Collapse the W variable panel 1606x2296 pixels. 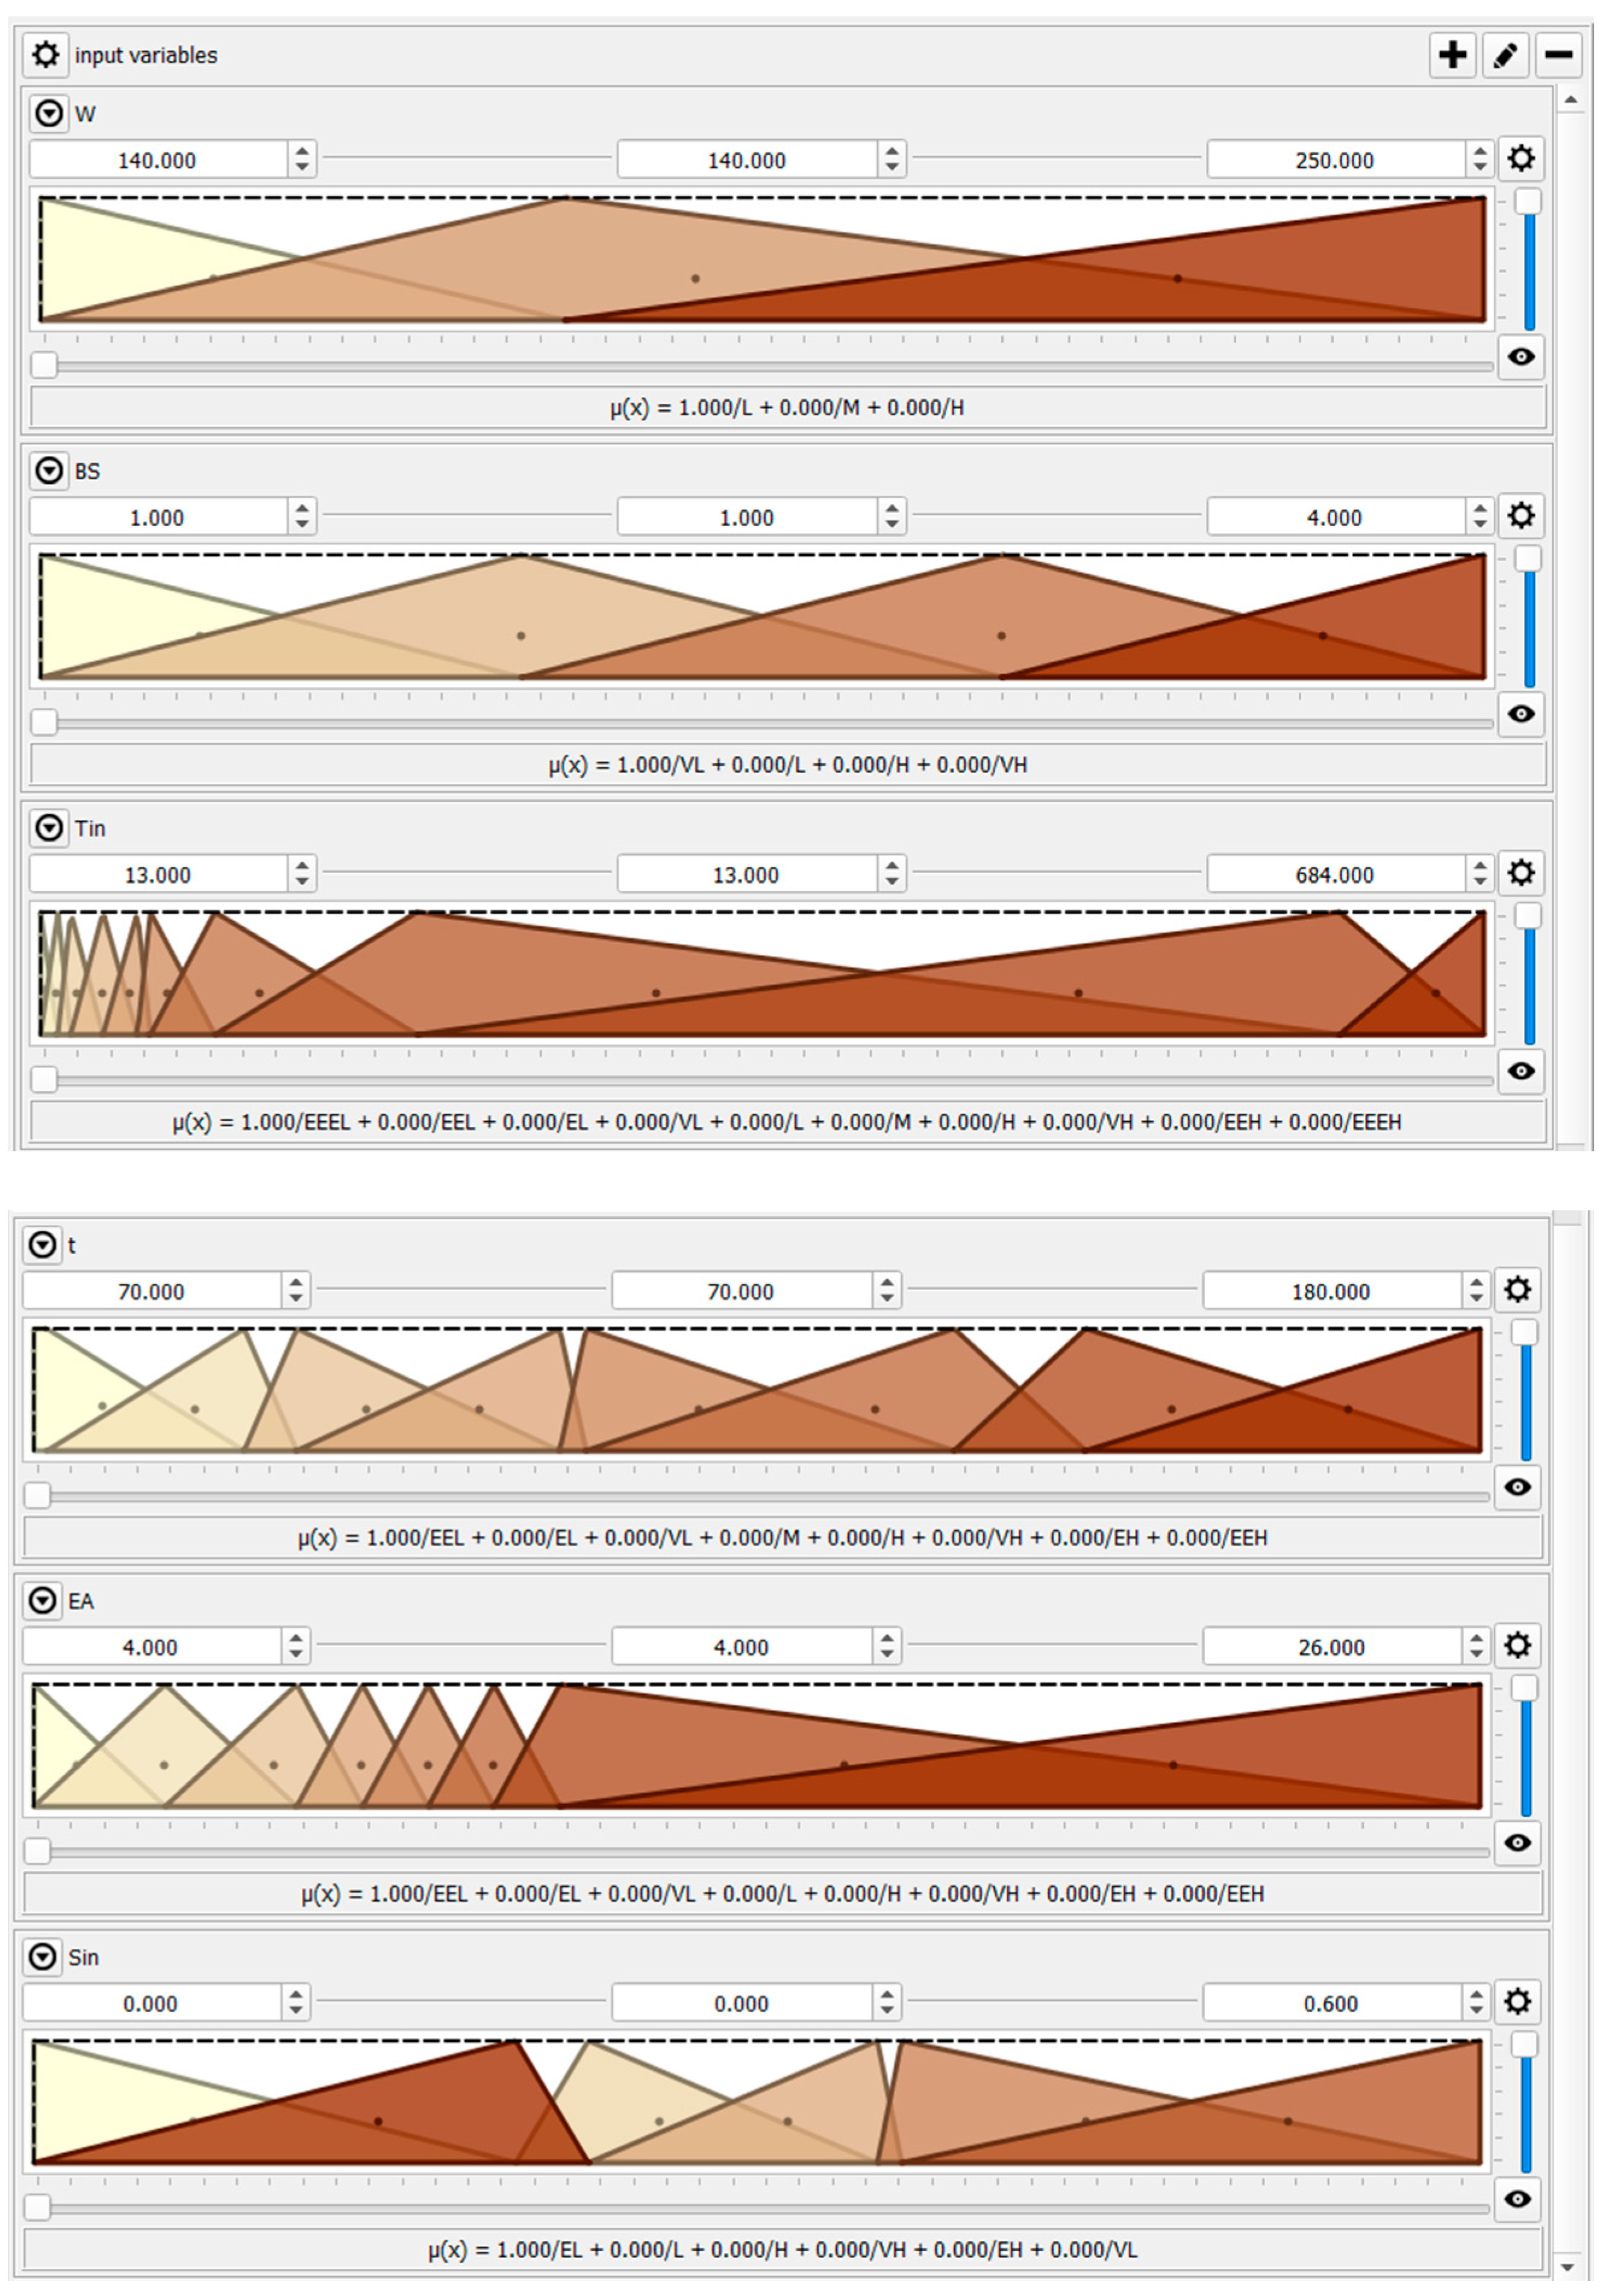[48, 113]
